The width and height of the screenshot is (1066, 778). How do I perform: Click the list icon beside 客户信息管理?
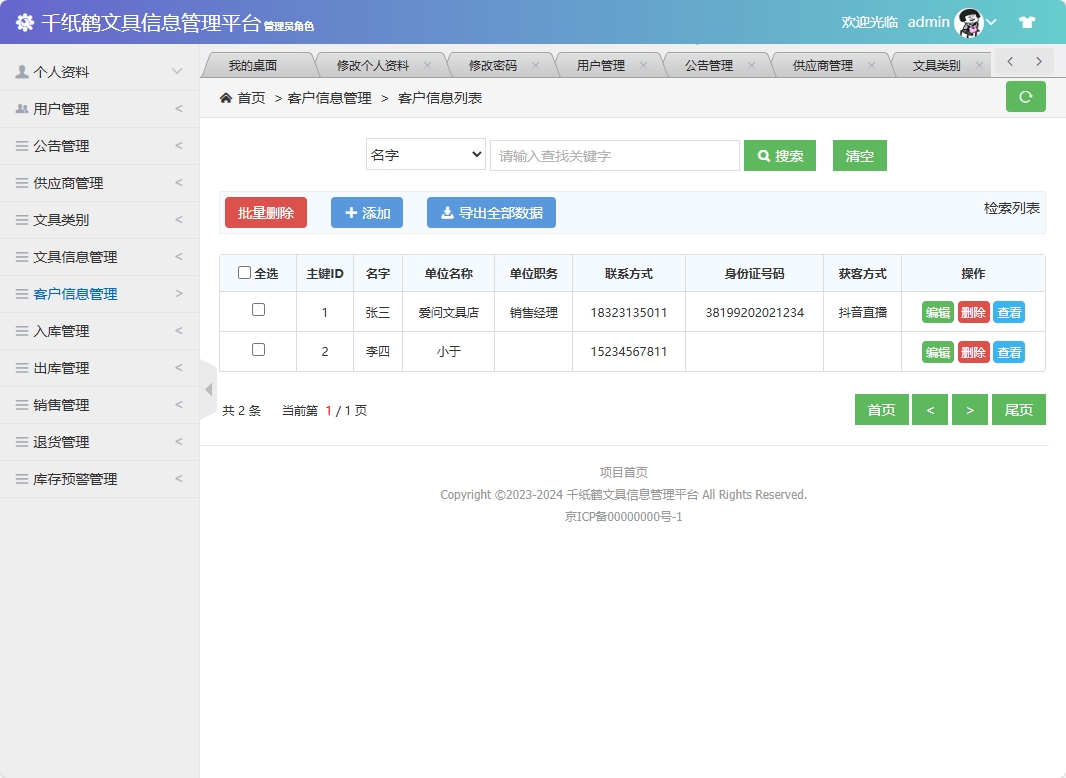click(22, 294)
